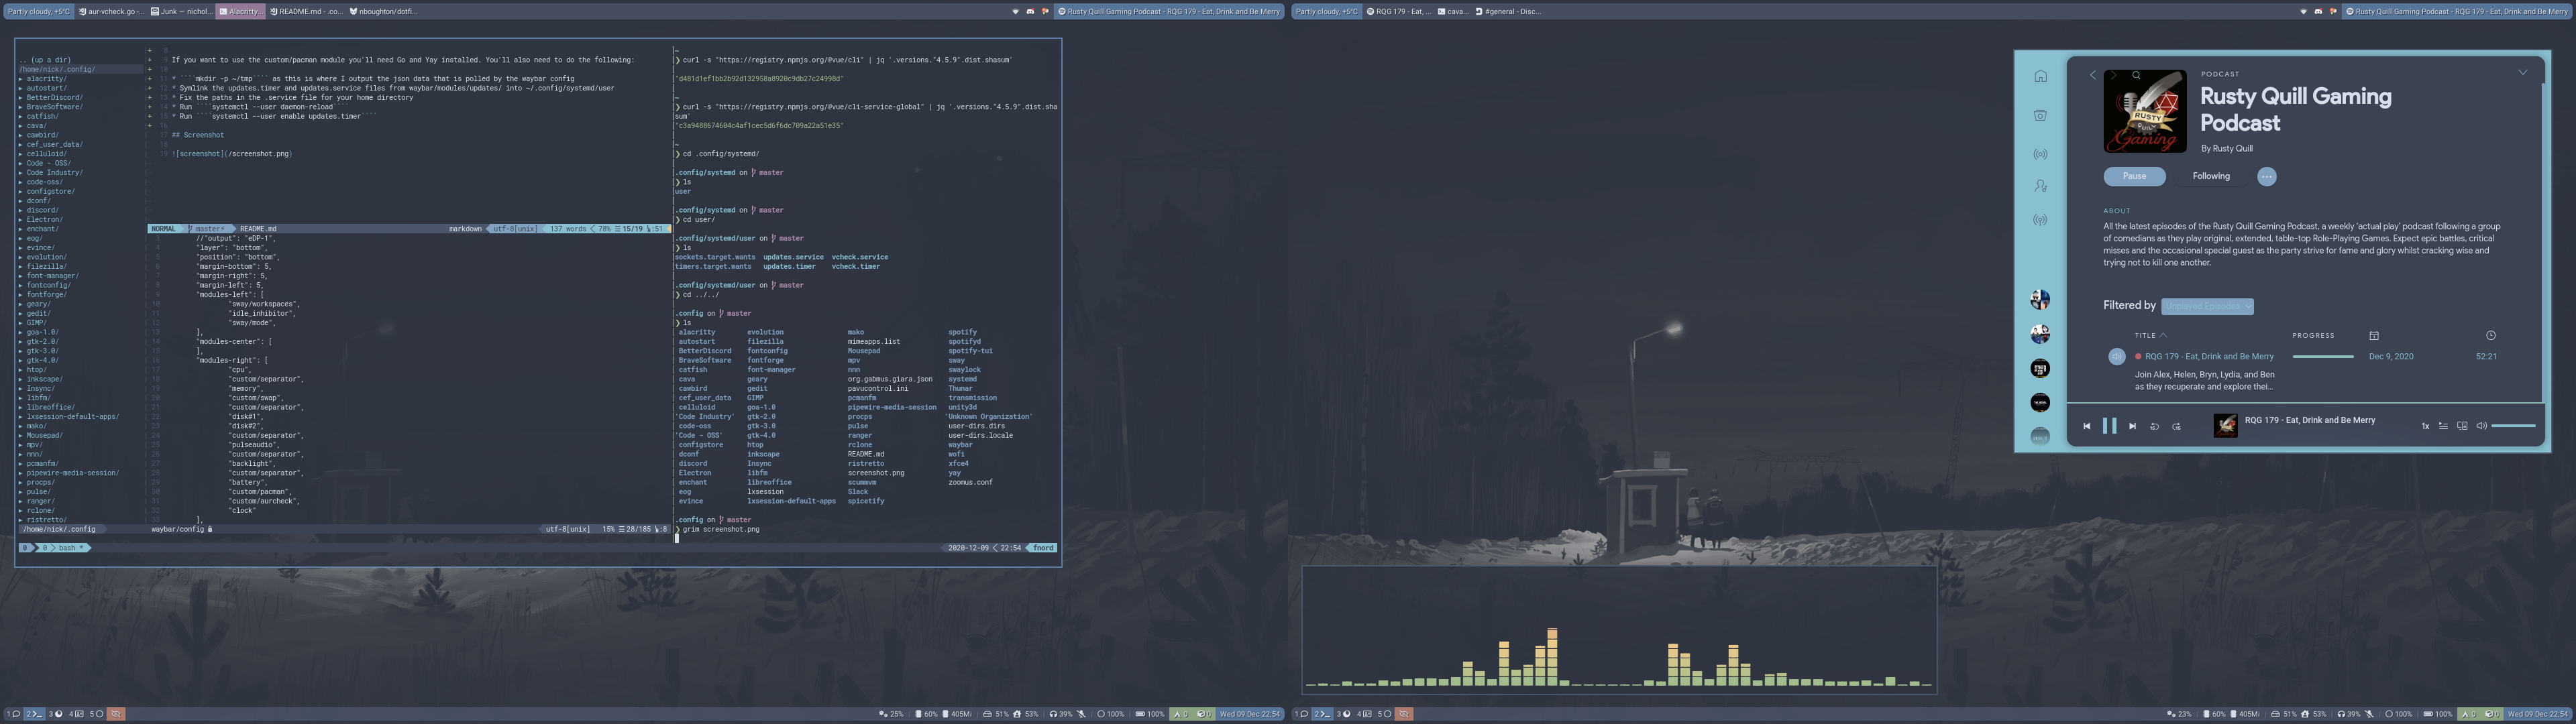
Task: Click the network tray icon on left monitor bar
Action: [x=1016, y=12]
